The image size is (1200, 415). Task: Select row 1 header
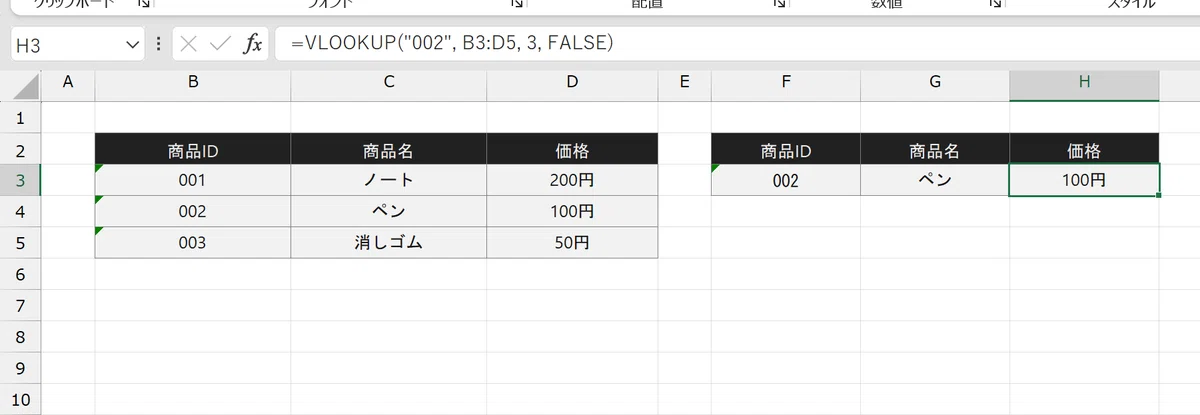(x=20, y=118)
